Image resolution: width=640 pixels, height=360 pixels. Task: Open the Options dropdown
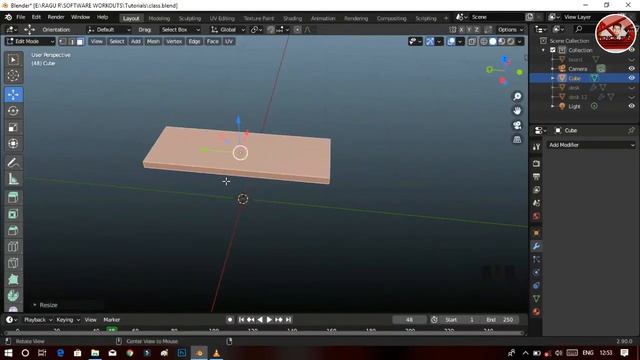[x=510, y=29]
